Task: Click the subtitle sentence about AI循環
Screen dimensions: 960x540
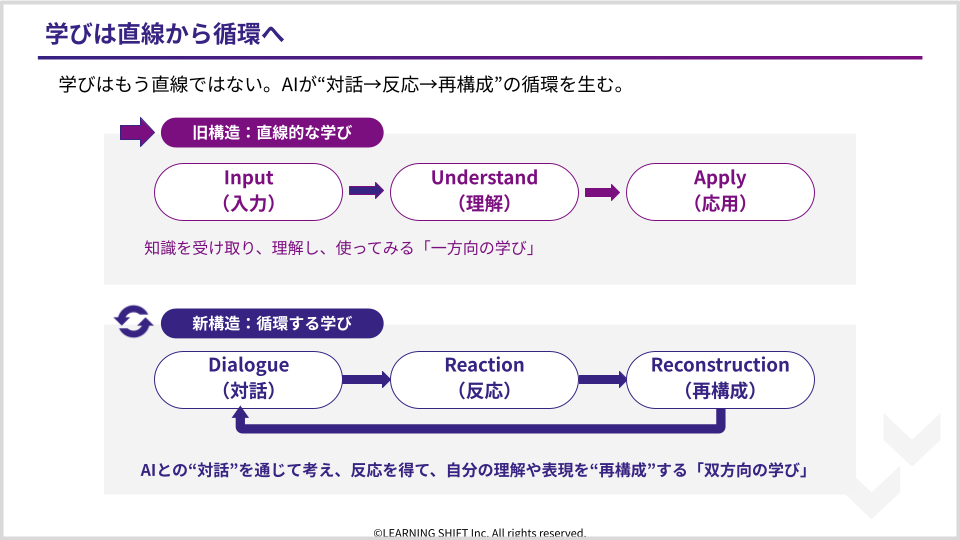Action: click(342, 84)
